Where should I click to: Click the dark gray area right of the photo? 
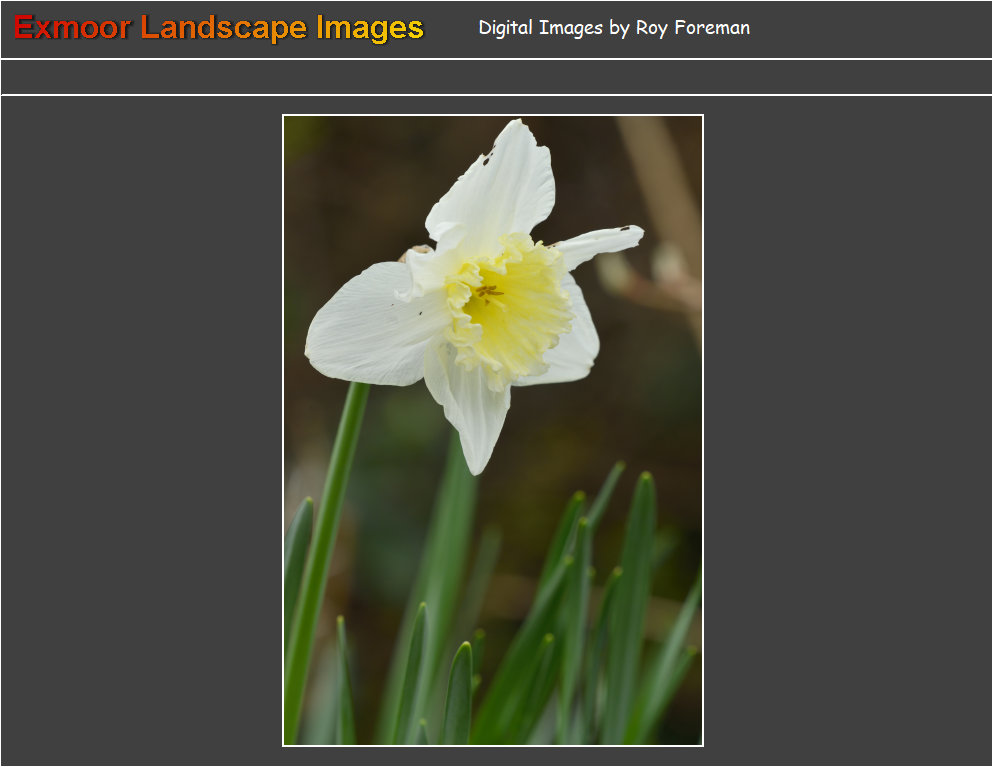coord(848,430)
